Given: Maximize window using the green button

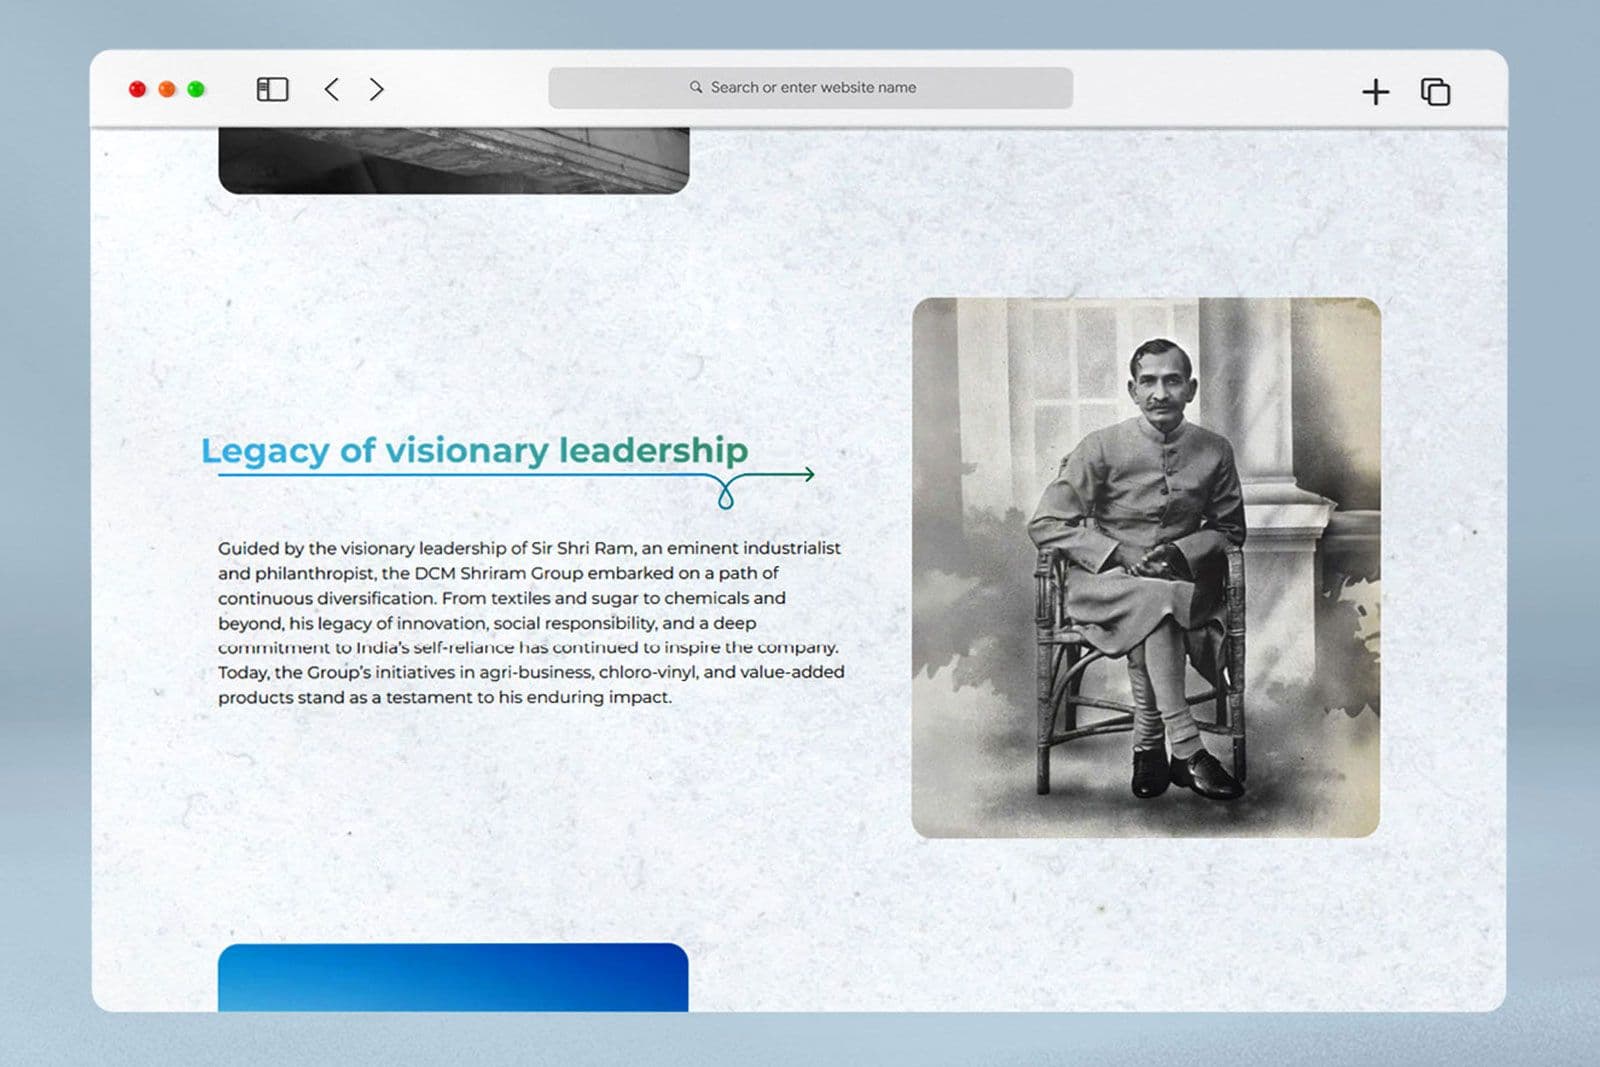Looking at the screenshot, I should pos(196,89).
